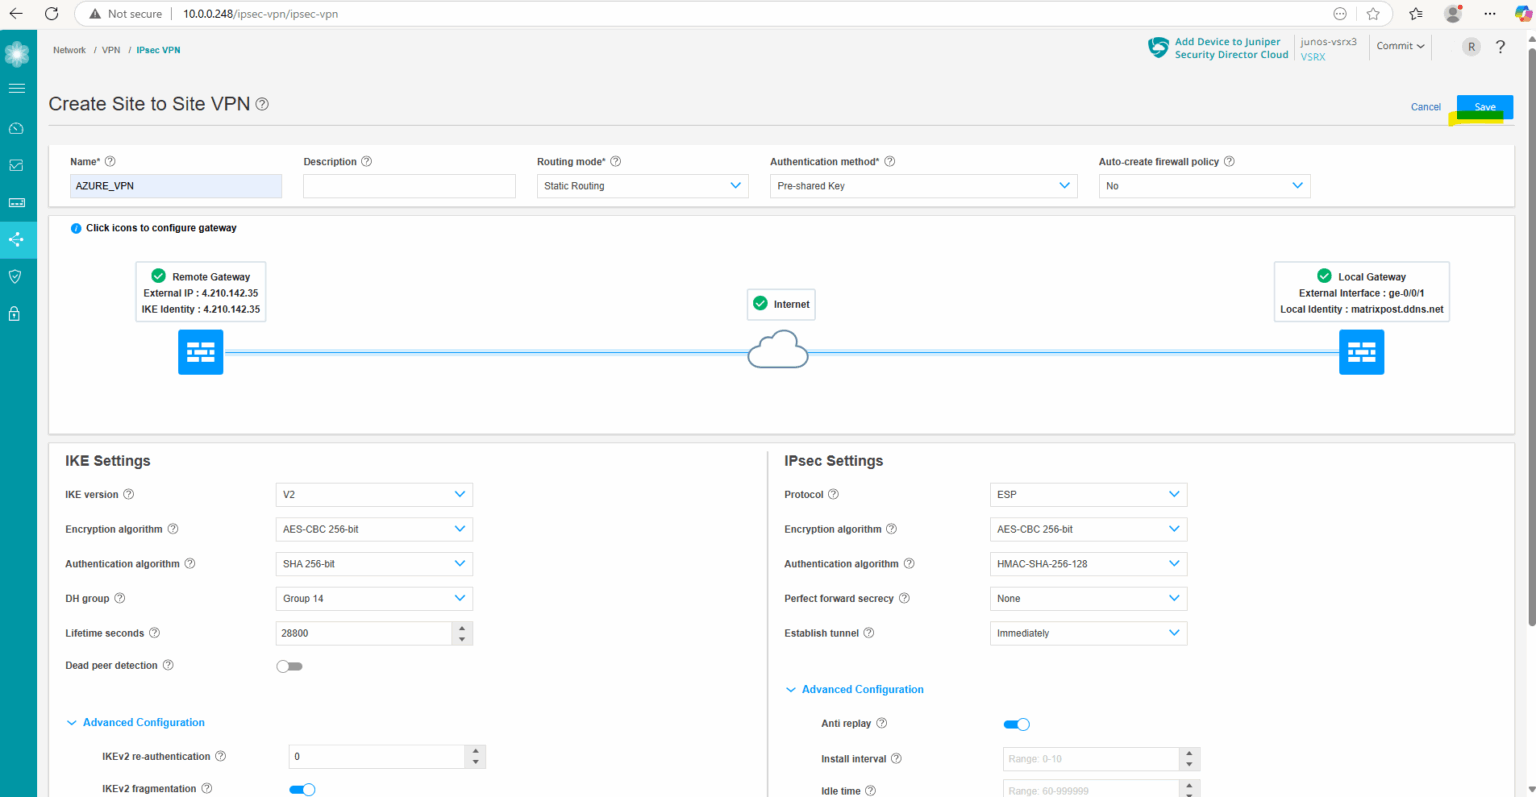Screen dimensions: 1536x797
Task: Click the Juniper Security Director Cloud icon
Action: click(1158, 46)
